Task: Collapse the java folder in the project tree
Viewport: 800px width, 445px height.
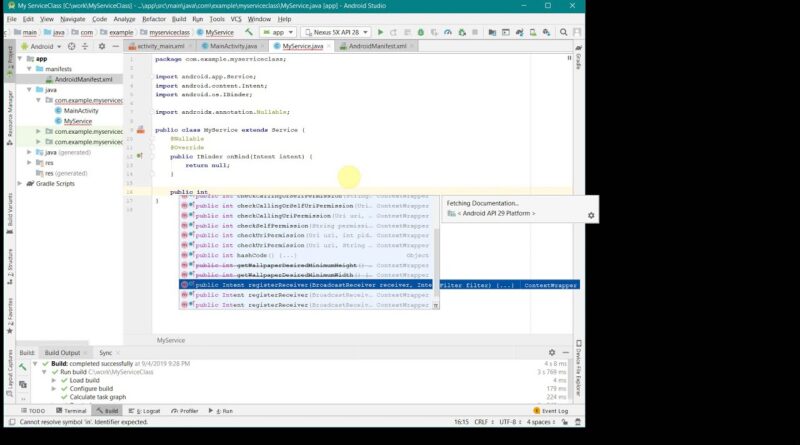Action: coord(30,90)
